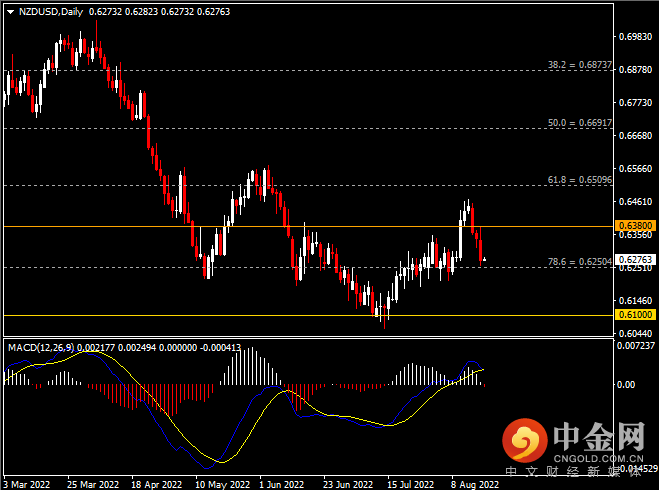Click the 0.69830 price scale value
659x490 pixels.
tap(635, 37)
